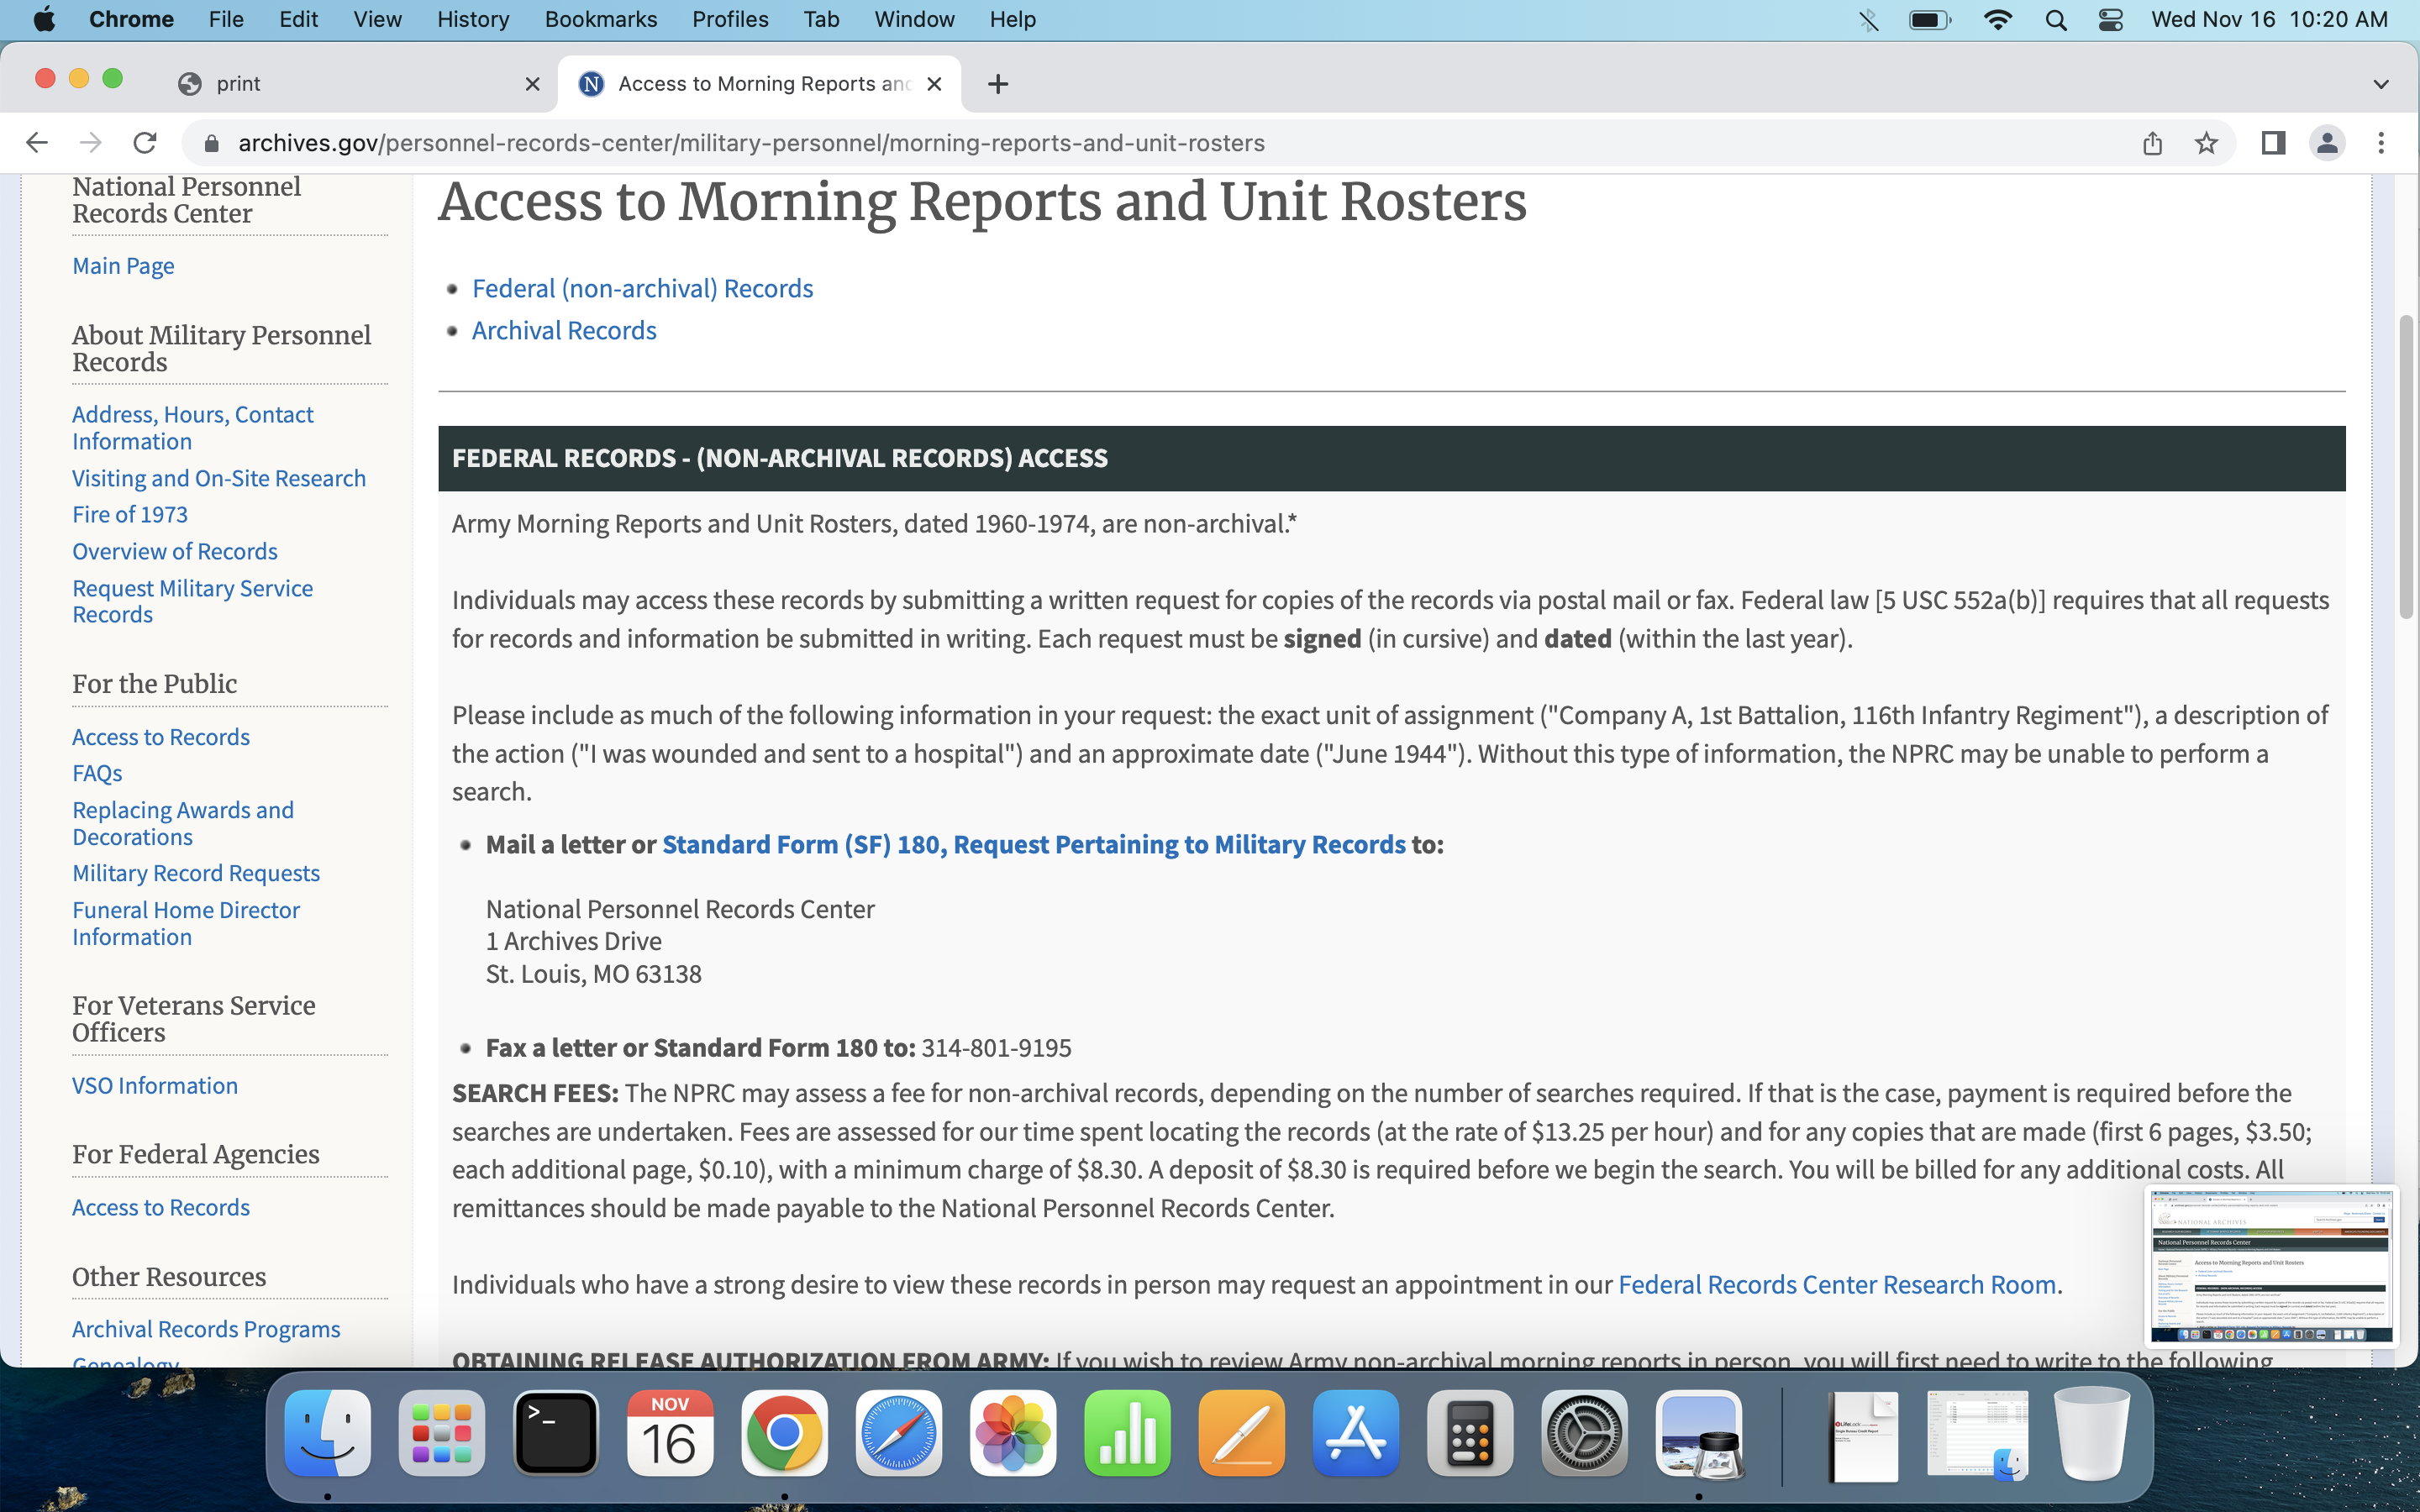
Task: Open new tab with plus button
Action: click(997, 84)
